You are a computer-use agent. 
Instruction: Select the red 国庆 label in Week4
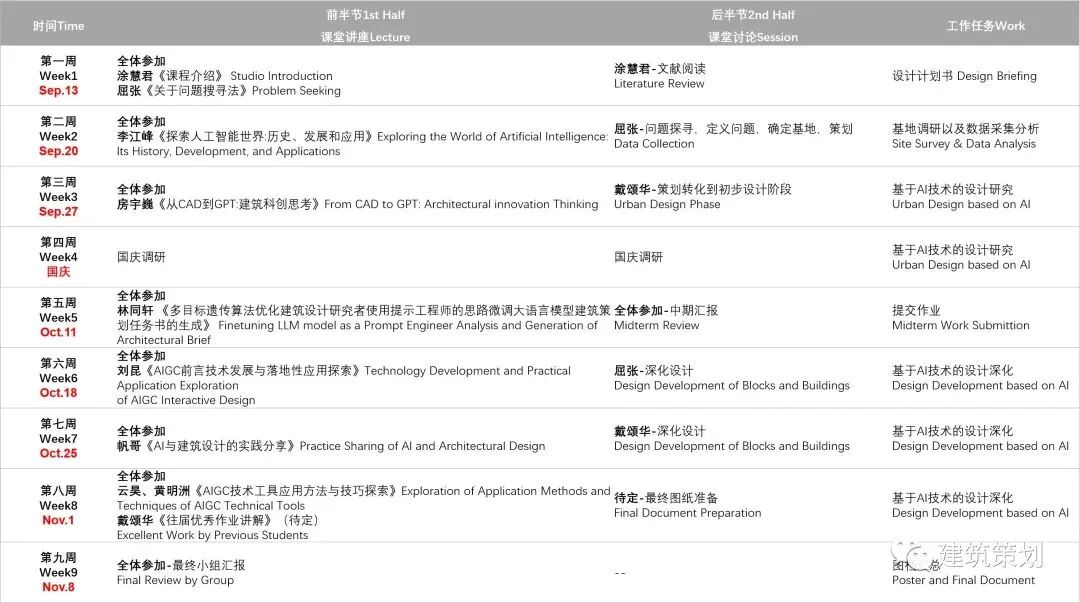click(58, 272)
